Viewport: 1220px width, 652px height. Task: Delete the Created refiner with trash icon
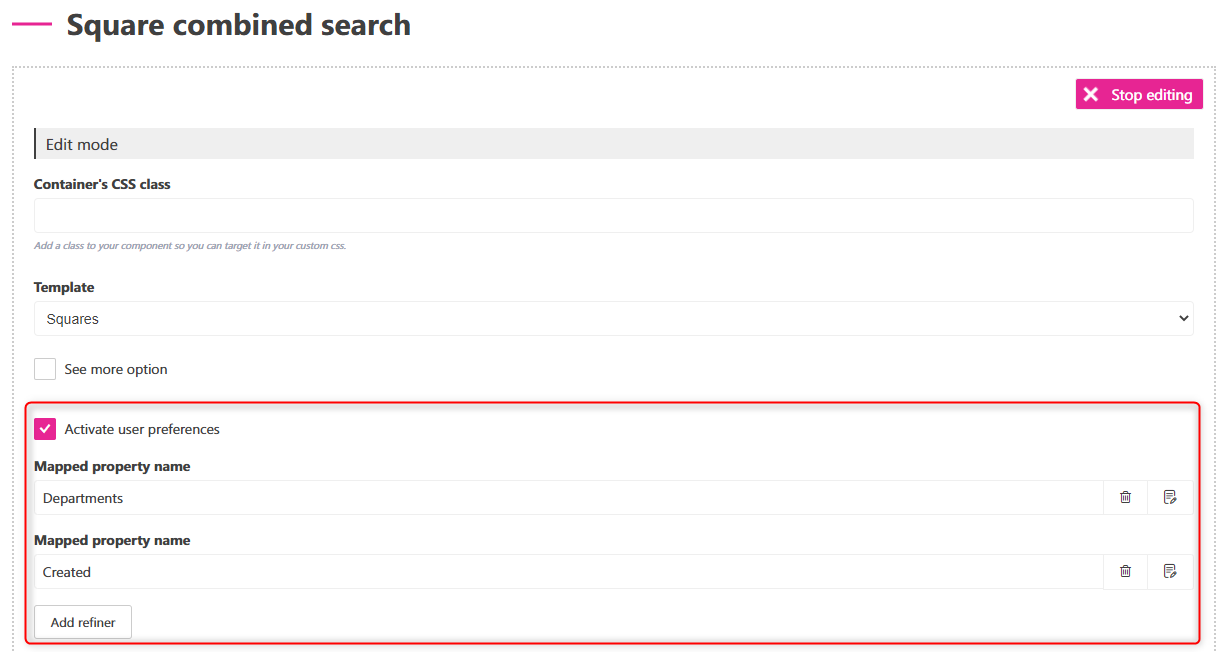pos(1125,571)
